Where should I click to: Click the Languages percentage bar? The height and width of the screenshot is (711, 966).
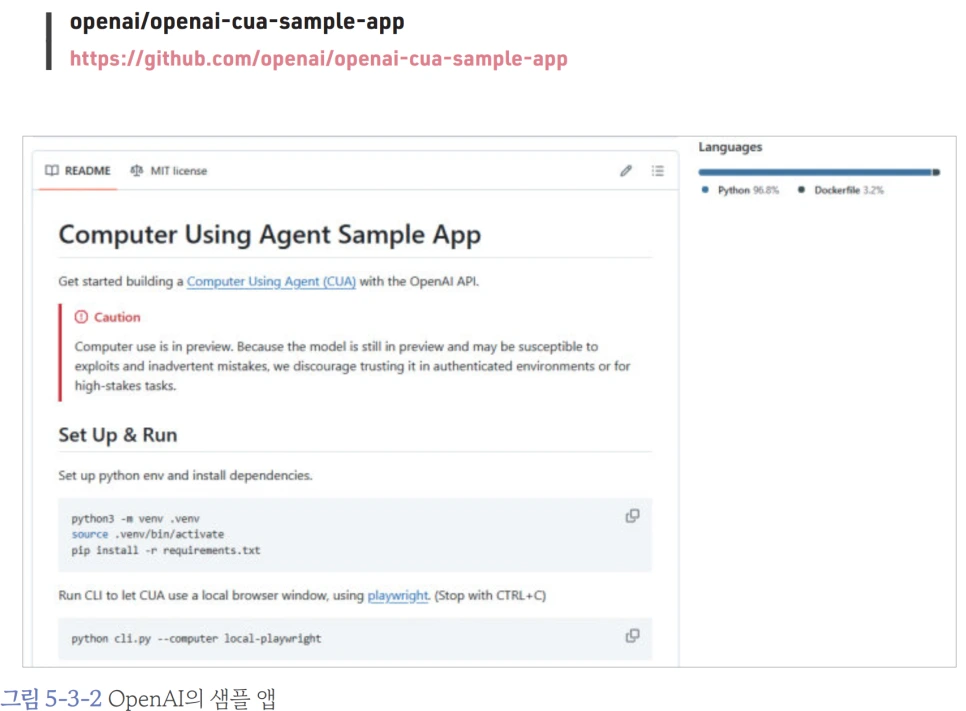[819, 173]
